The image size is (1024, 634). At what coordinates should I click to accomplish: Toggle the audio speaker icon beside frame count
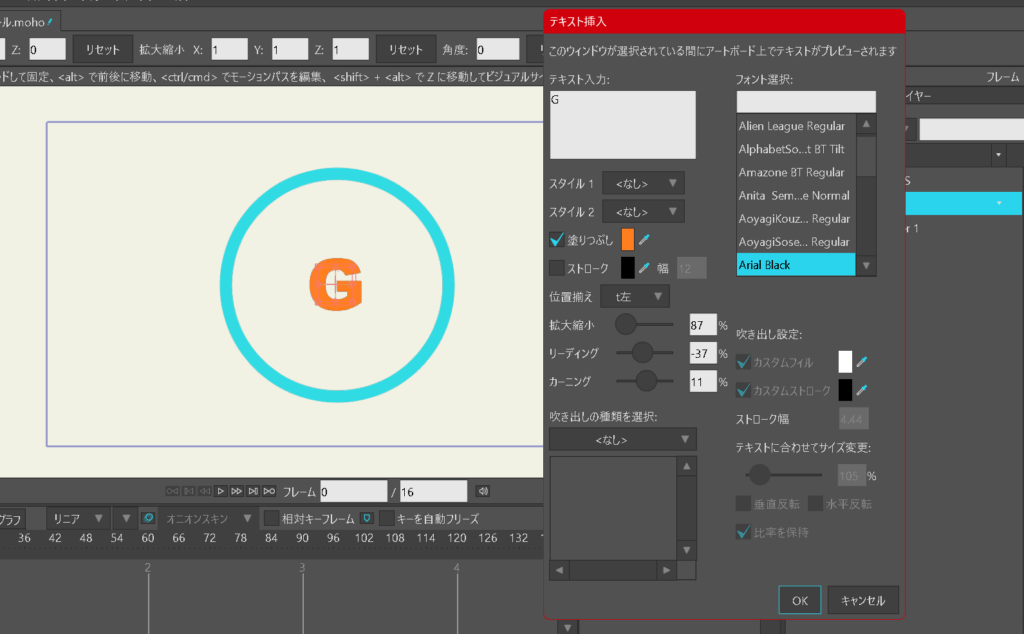483,491
